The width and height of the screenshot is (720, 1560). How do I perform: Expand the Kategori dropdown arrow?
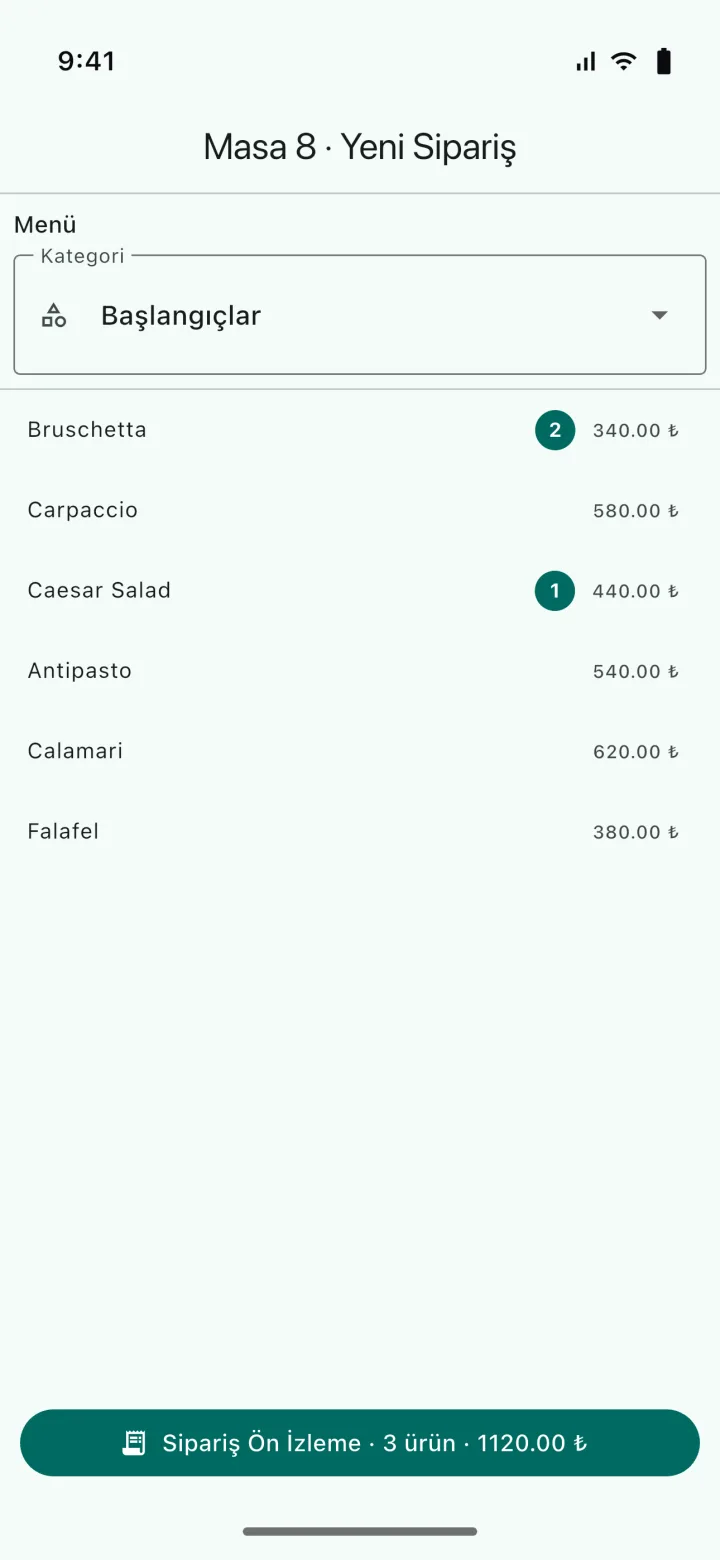[659, 315]
